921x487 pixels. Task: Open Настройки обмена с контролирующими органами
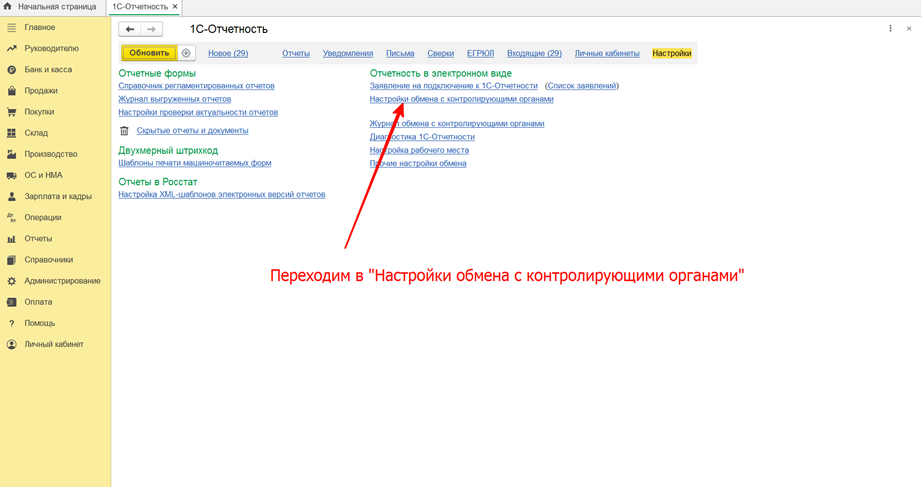tap(461, 99)
